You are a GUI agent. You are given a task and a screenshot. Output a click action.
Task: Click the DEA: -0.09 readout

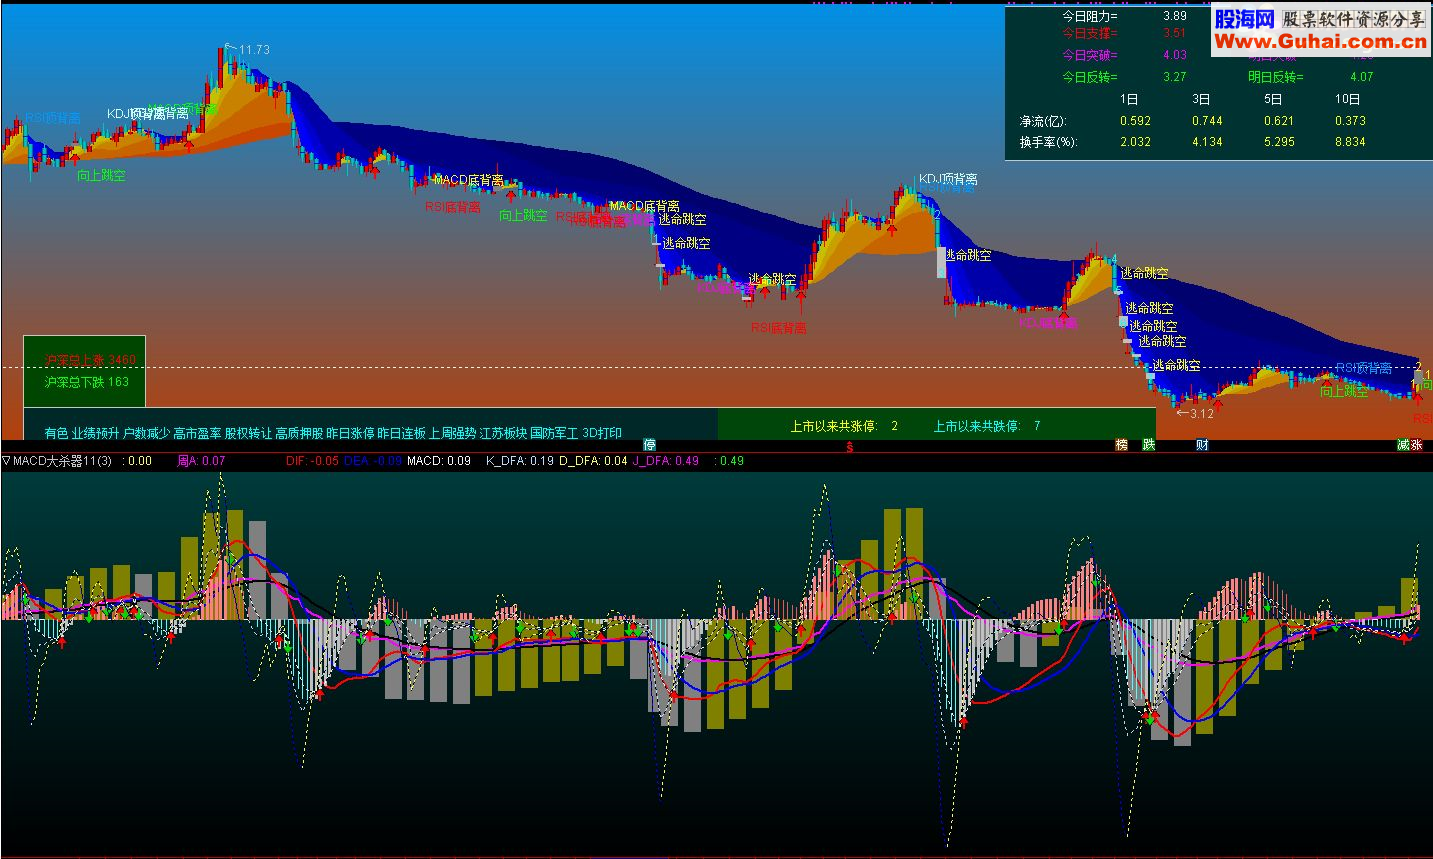click(x=373, y=461)
